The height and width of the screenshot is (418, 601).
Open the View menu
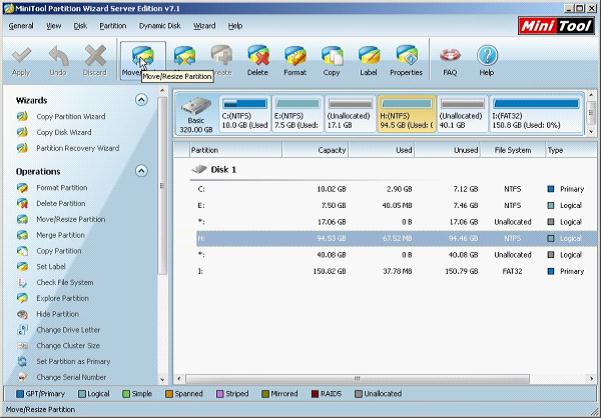[x=54, y=26]
